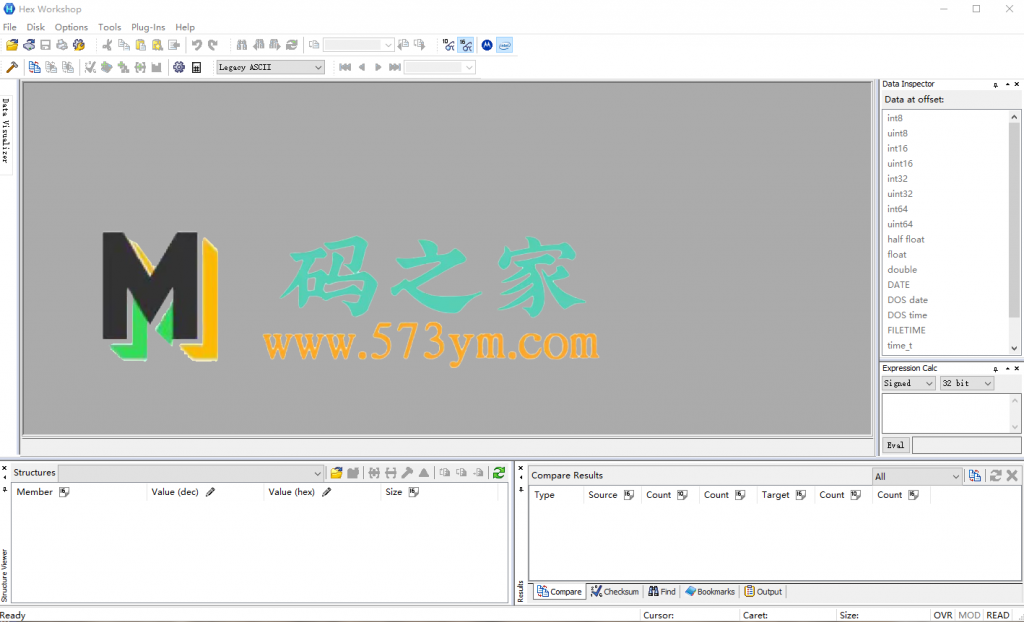Click the Expression Calc result field
This screenshot has width=1024, height=622.
pos(967,445)
